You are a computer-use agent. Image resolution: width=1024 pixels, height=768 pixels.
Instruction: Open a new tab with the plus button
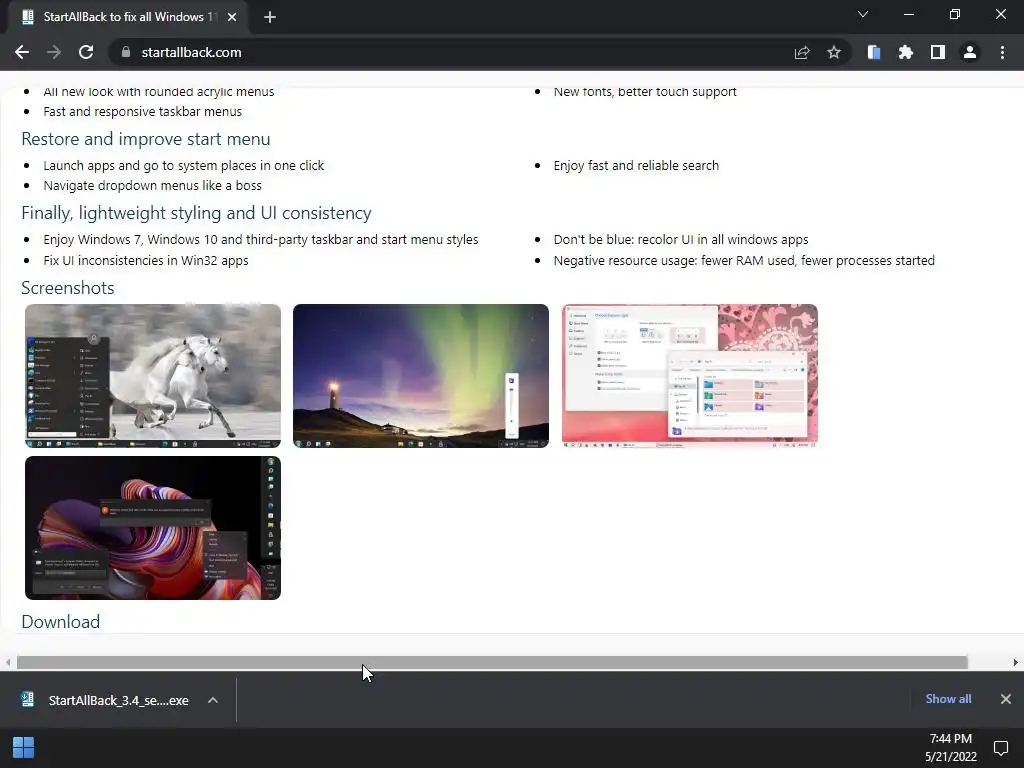[x=270, y=17]
